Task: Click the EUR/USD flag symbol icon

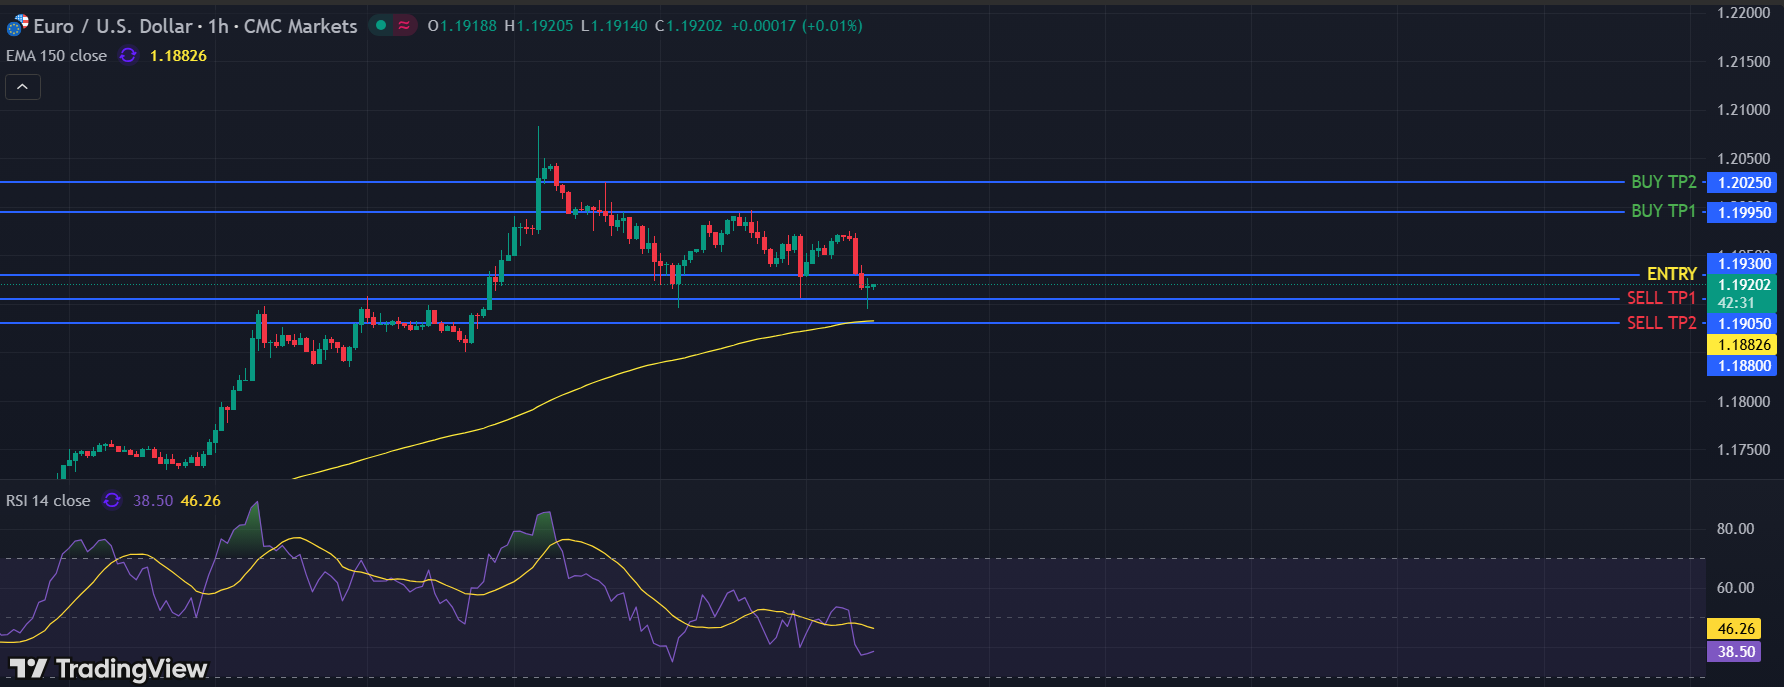Action: [x=17, y=26]
